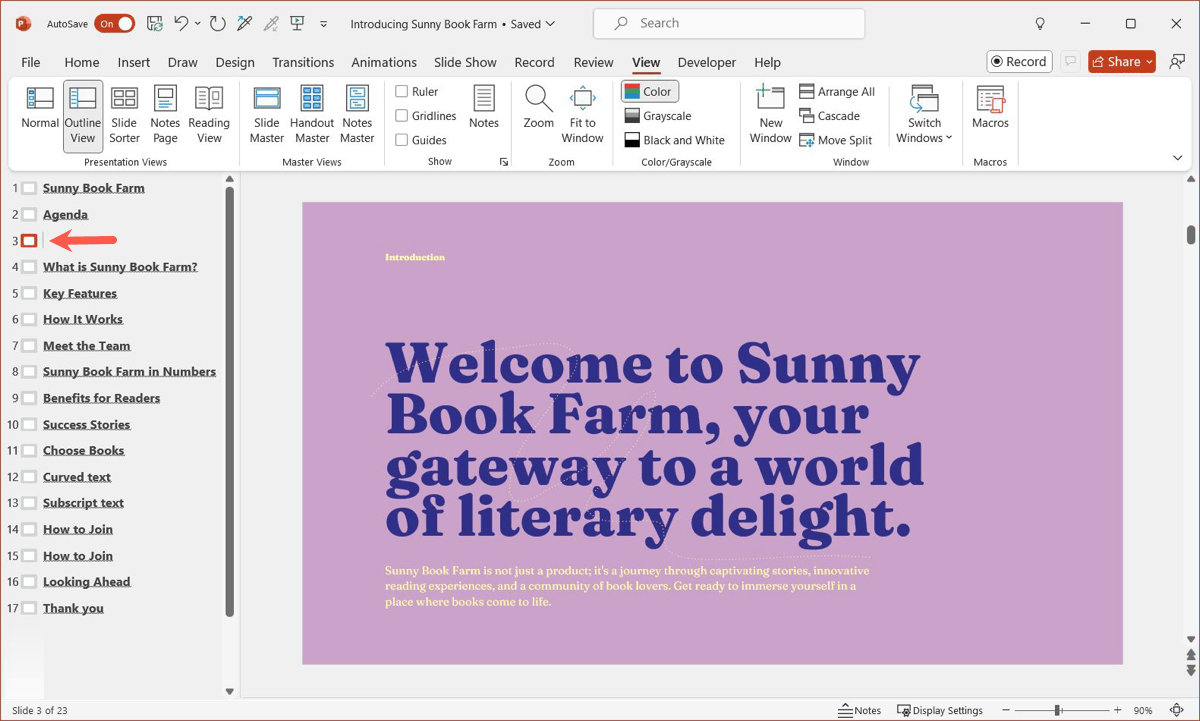Open the File tab
This screenshot has height=721, width=1200.
point(31,62)
